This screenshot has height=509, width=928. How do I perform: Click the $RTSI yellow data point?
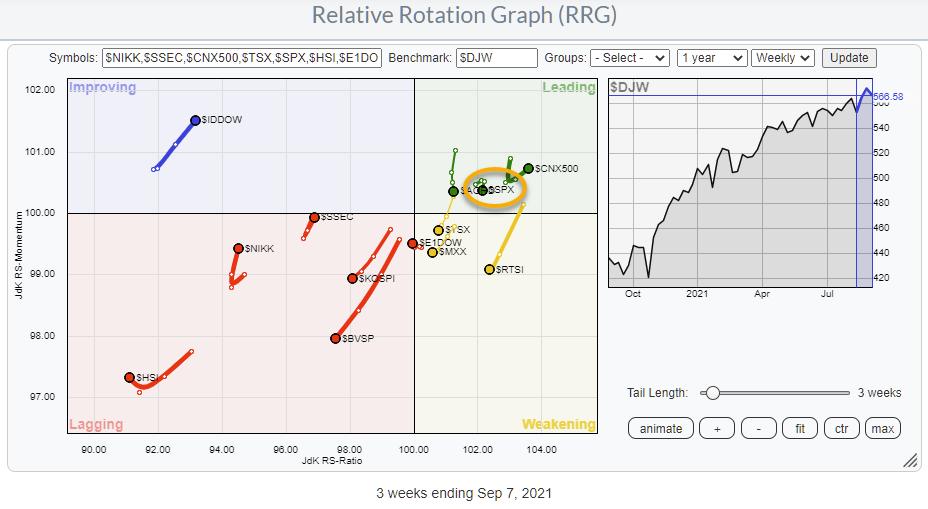489,270
